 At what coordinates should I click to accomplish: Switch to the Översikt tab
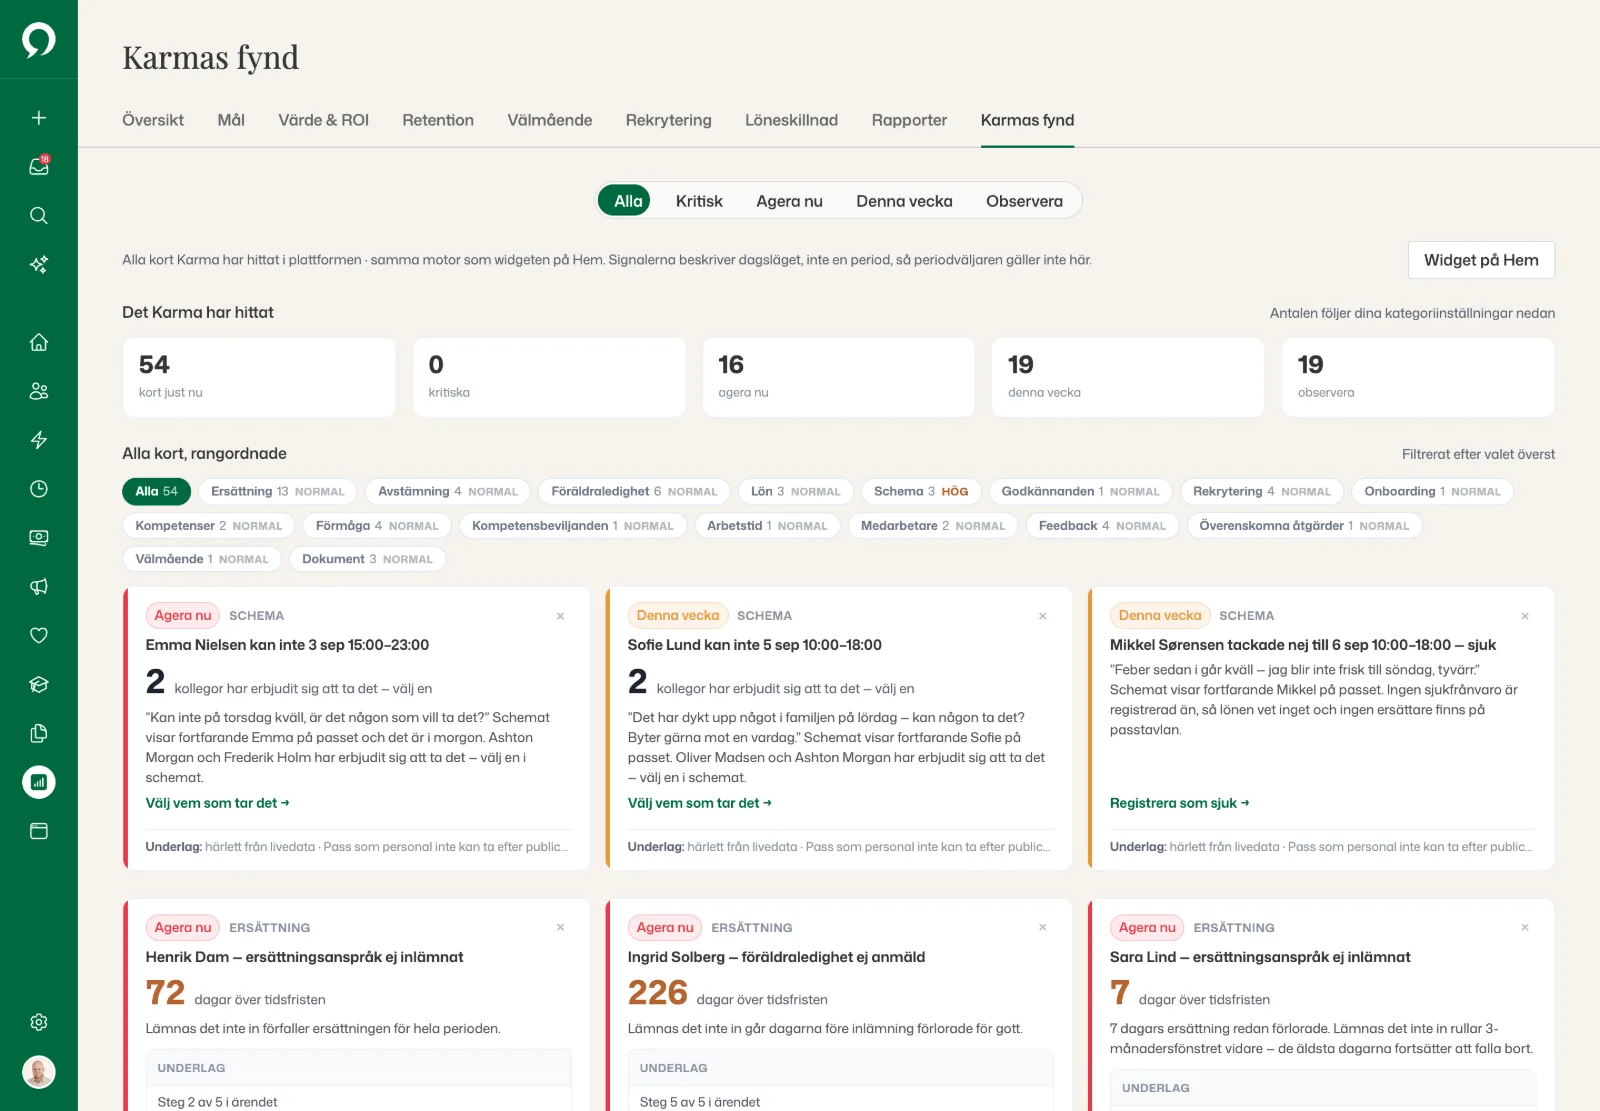coord(153,120)
